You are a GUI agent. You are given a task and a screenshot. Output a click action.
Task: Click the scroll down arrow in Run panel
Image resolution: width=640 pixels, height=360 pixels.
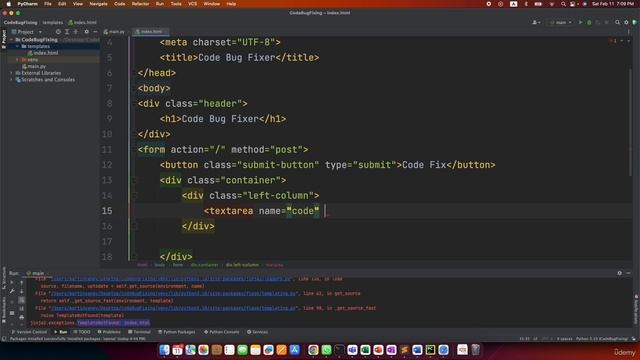pyautogui.click(x=22, y=291)
